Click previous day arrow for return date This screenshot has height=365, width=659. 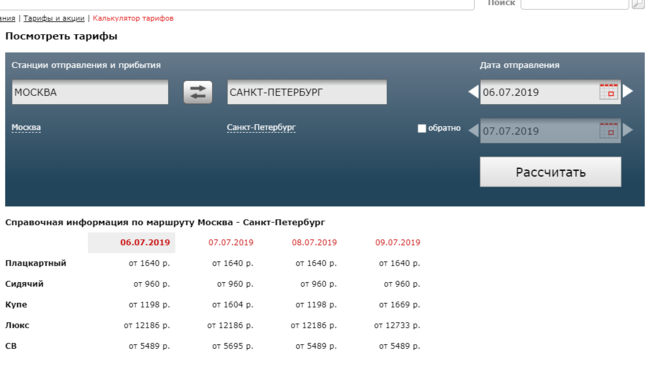[473, 130]
